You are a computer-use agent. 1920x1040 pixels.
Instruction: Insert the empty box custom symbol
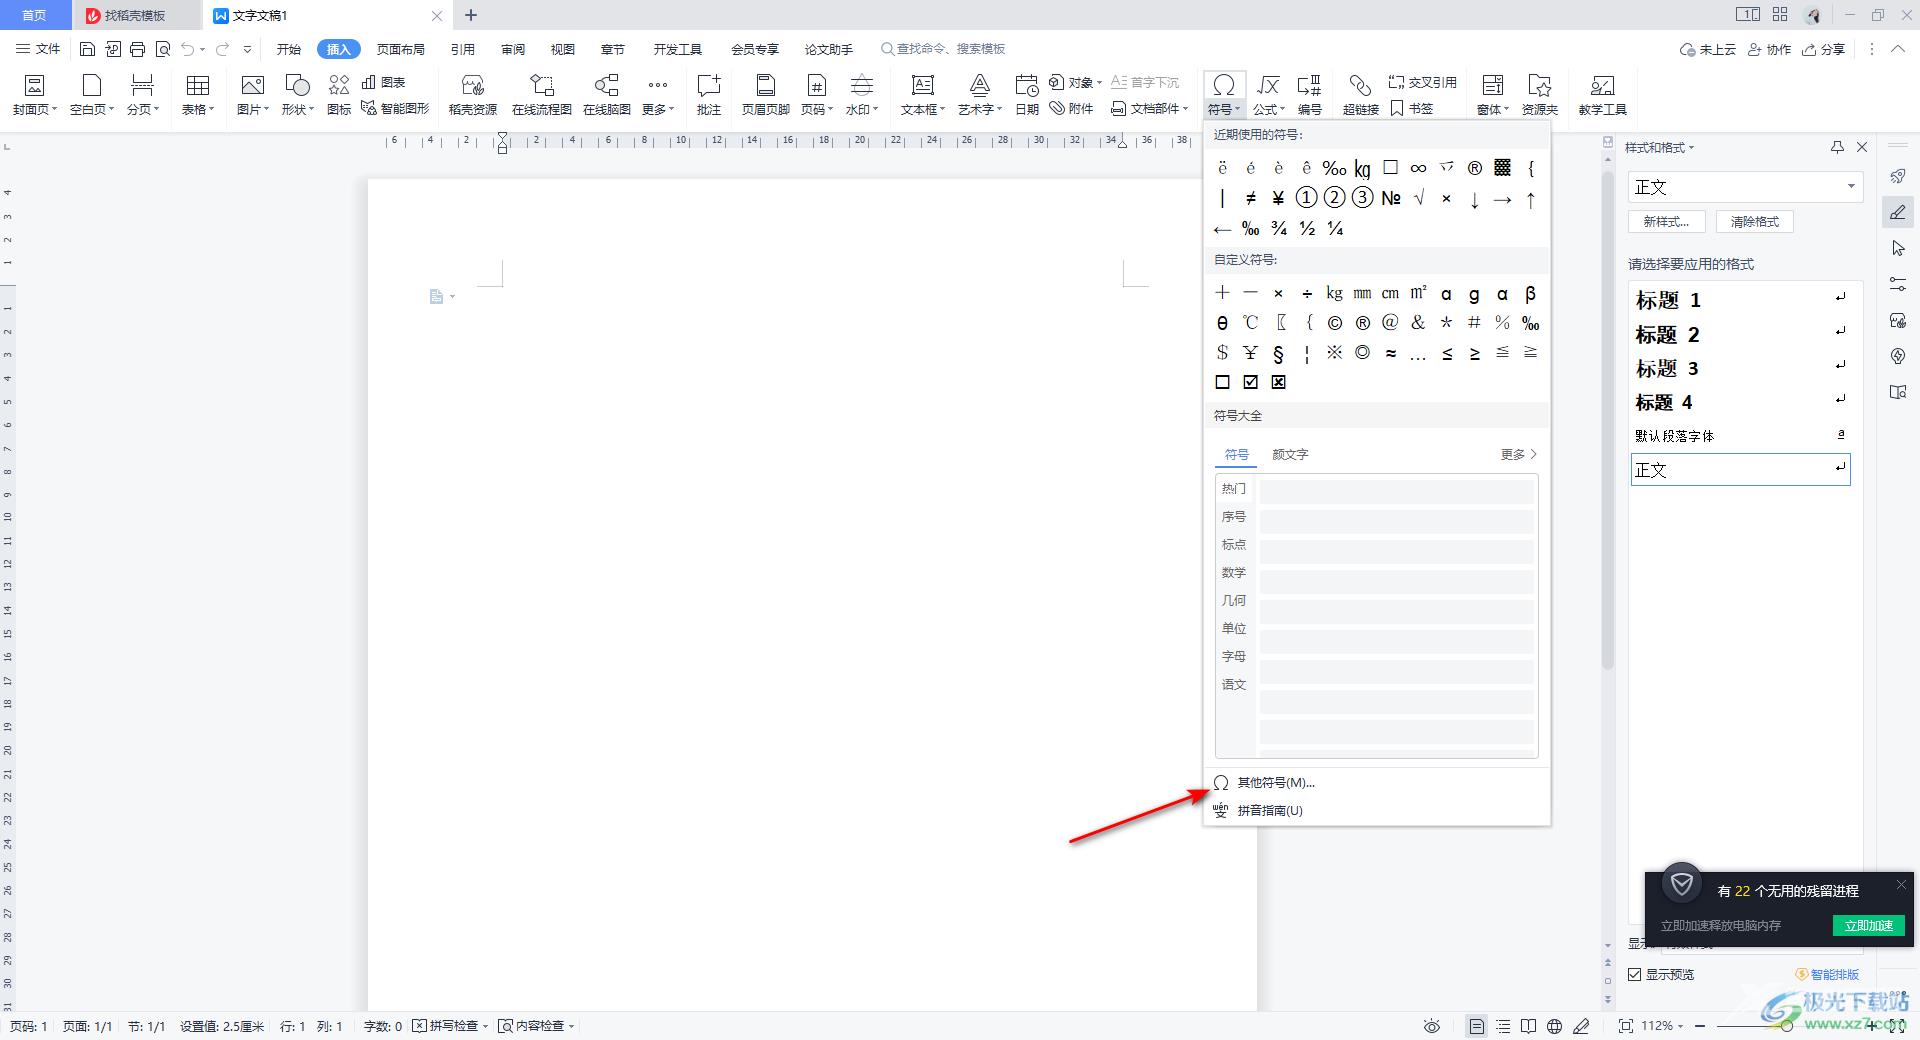click(x=1222, y=382)
